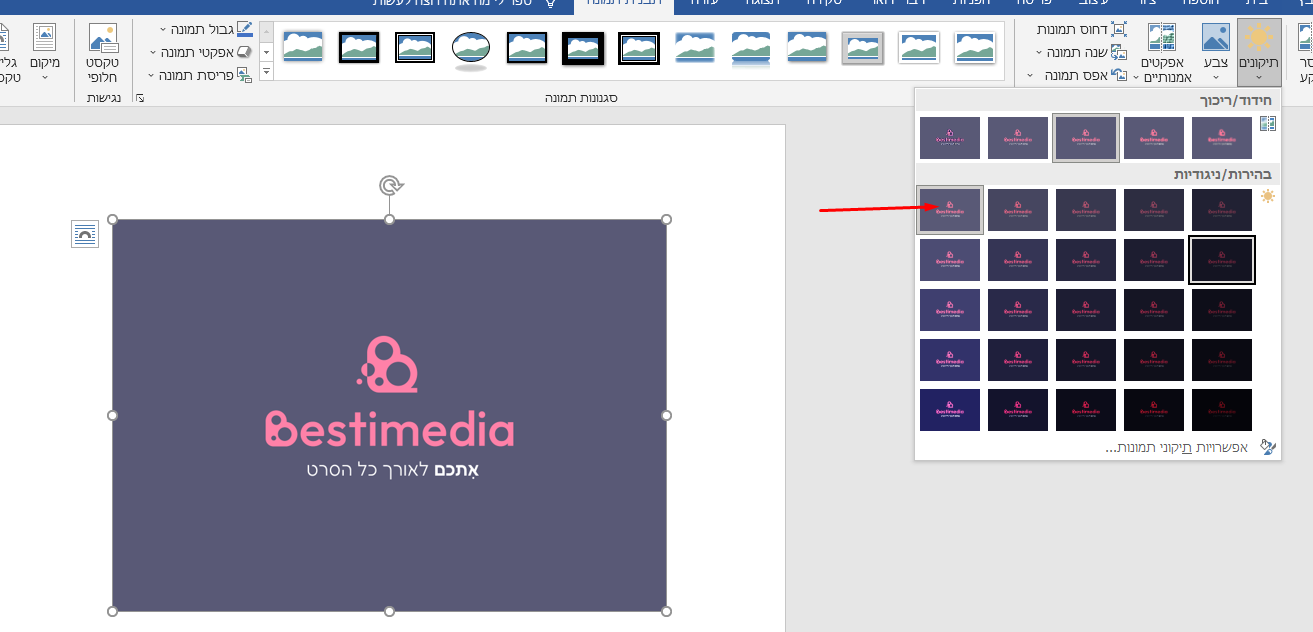
Task: Move picture styles gallery down one row
Action: click(266, 51)
